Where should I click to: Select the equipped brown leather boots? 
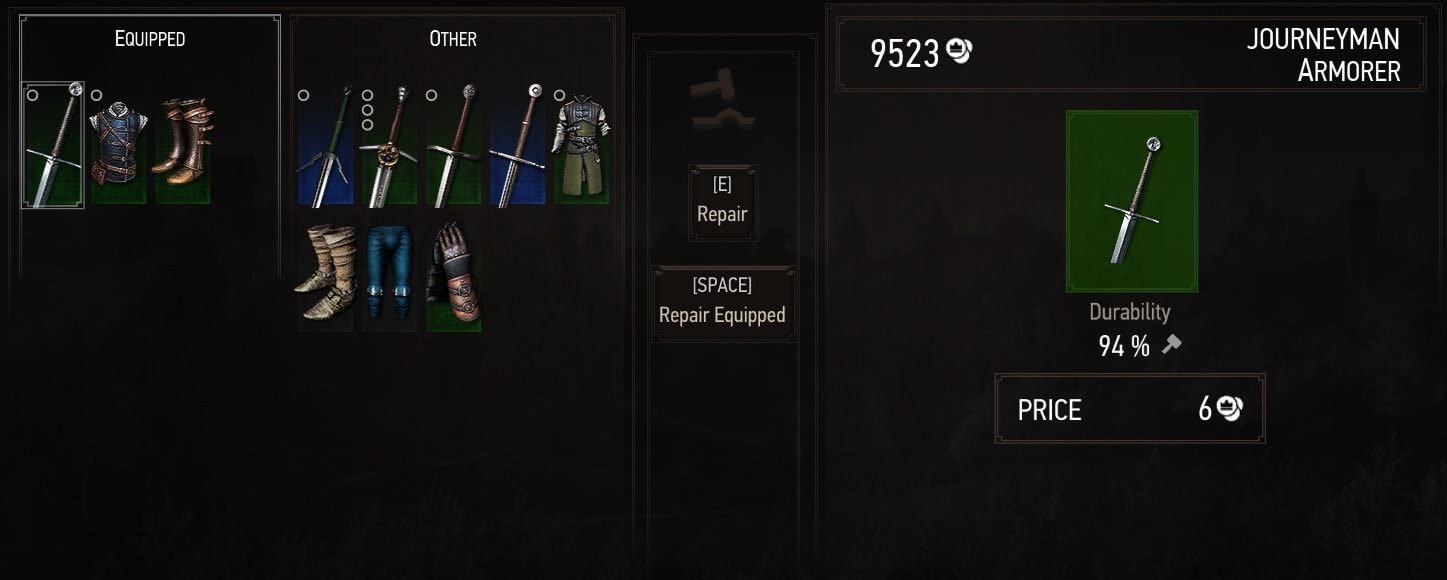[183, 146]
